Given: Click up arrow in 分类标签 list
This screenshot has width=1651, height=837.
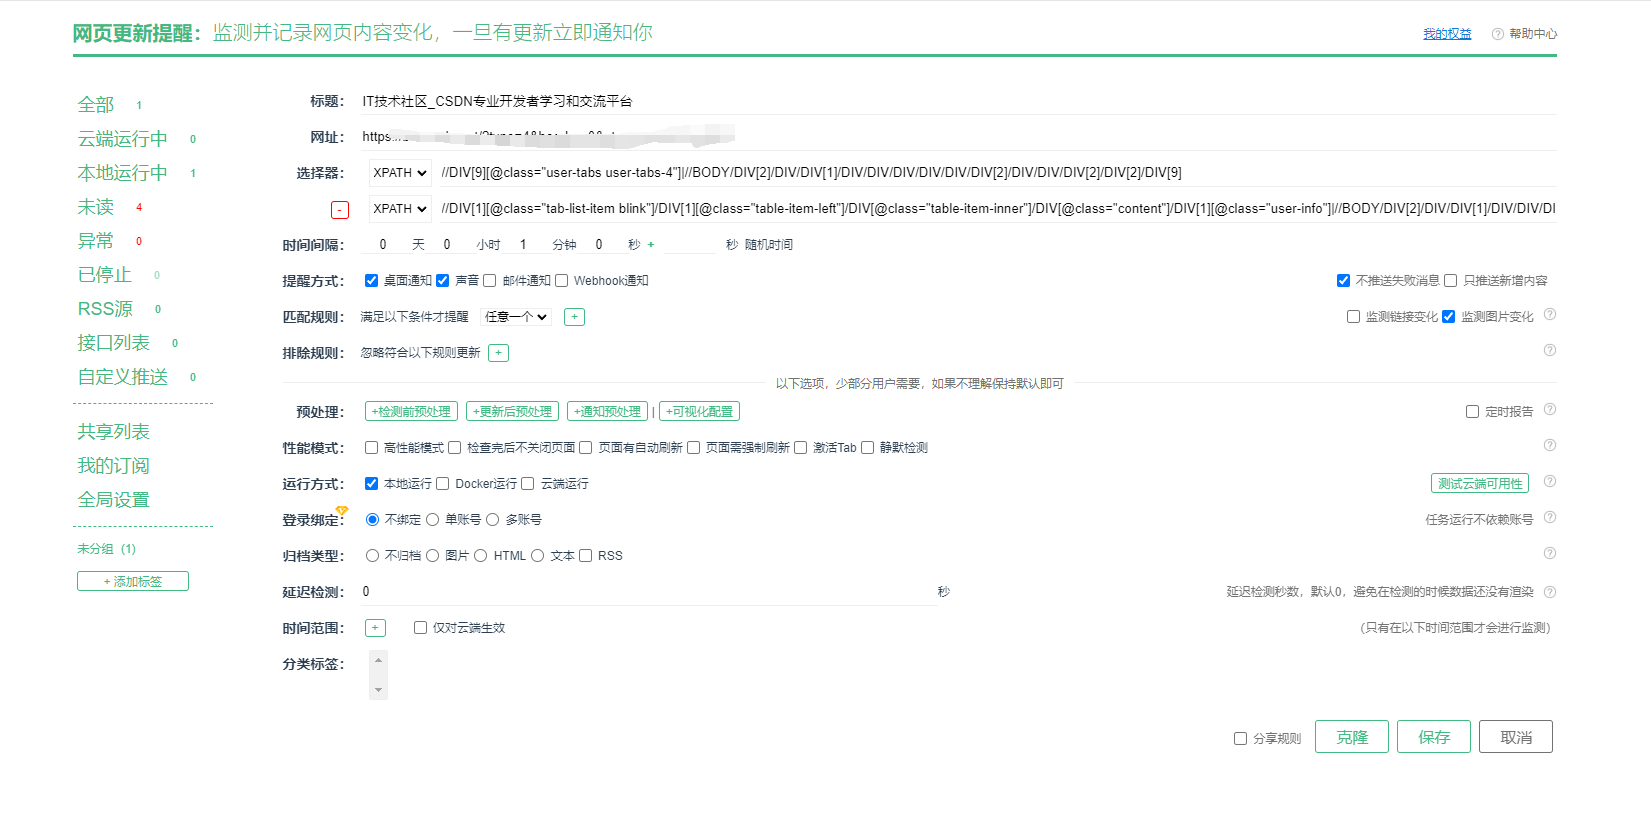Looking at the screenshot, I should (x=378, y=660).
